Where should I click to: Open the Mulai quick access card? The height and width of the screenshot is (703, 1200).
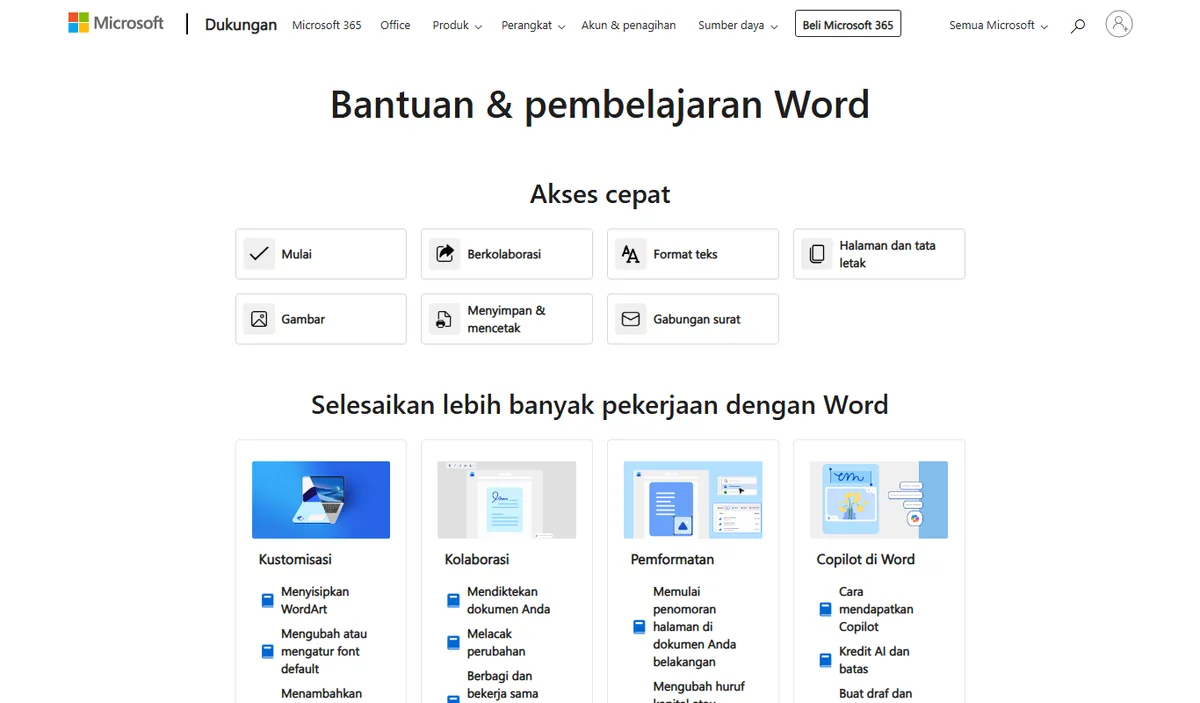tap(321, 254)
